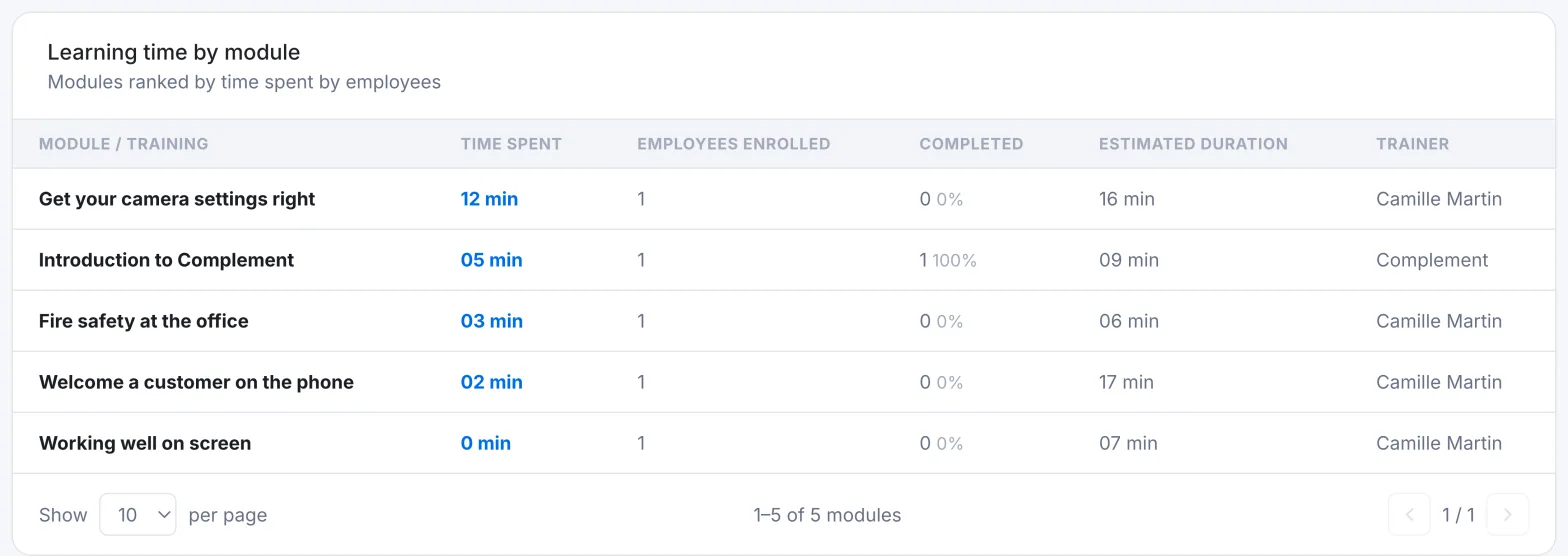Click the Modules ranked by time spent subtitle
Image resolution: width=1568 pixels, height=556 pixels.
pyautogui.click(x=244, y=82)
